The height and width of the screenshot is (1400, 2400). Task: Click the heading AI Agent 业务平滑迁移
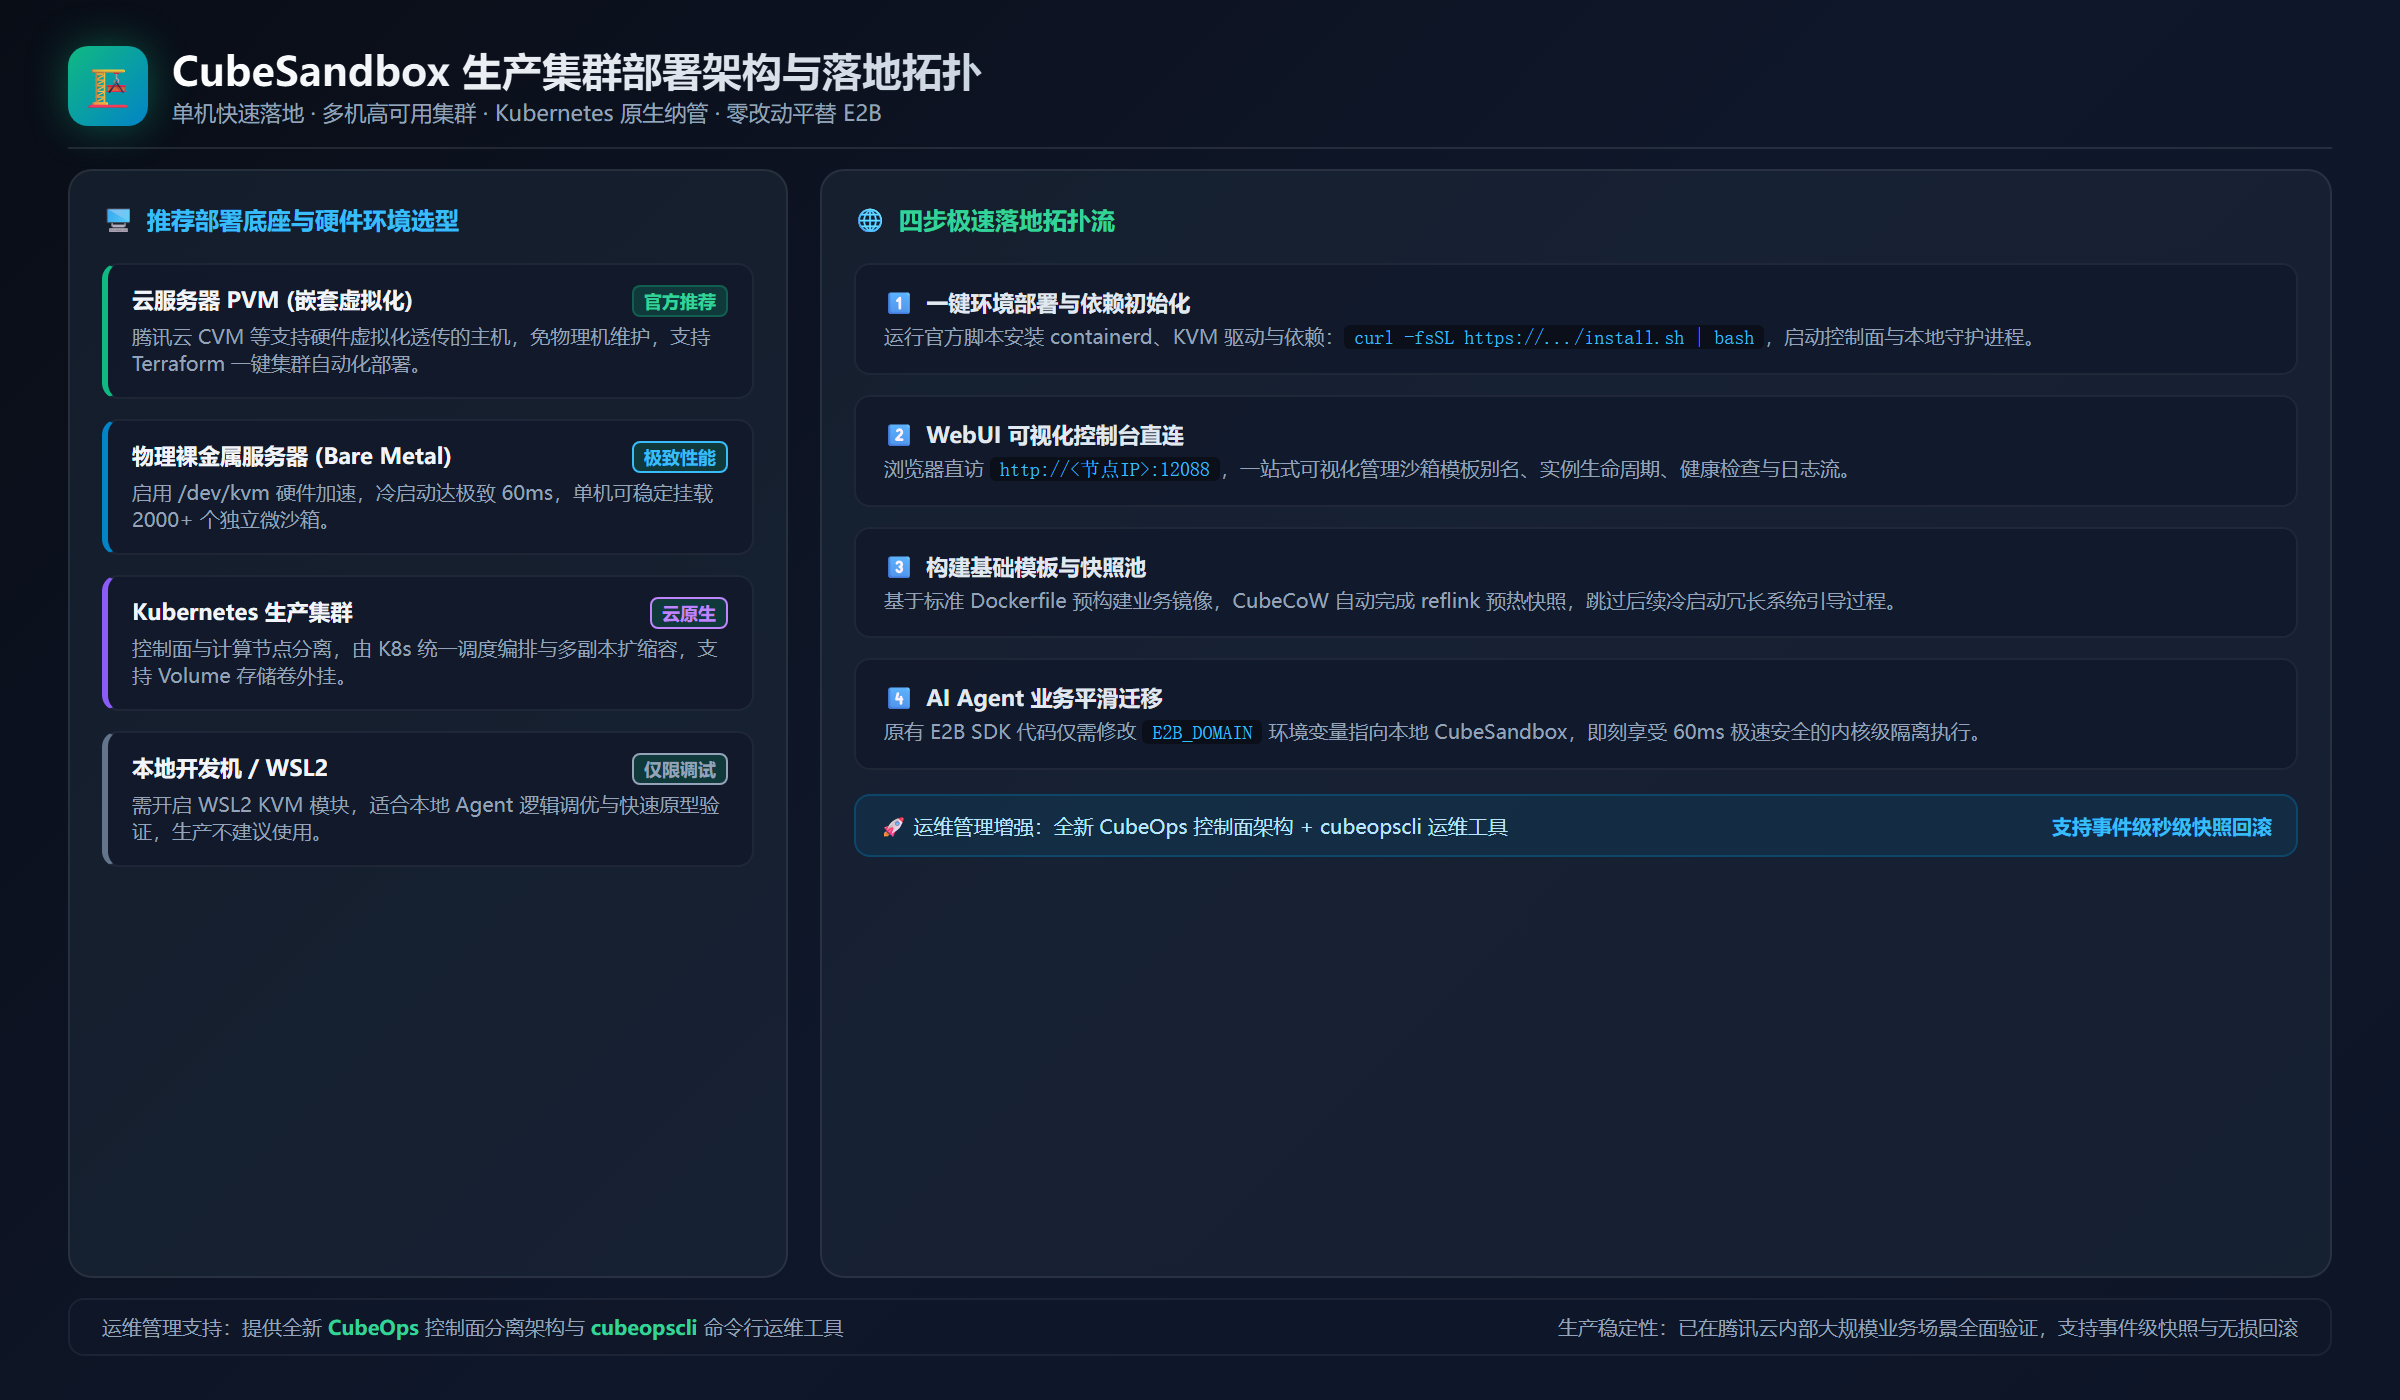(x=1044, y=698)
